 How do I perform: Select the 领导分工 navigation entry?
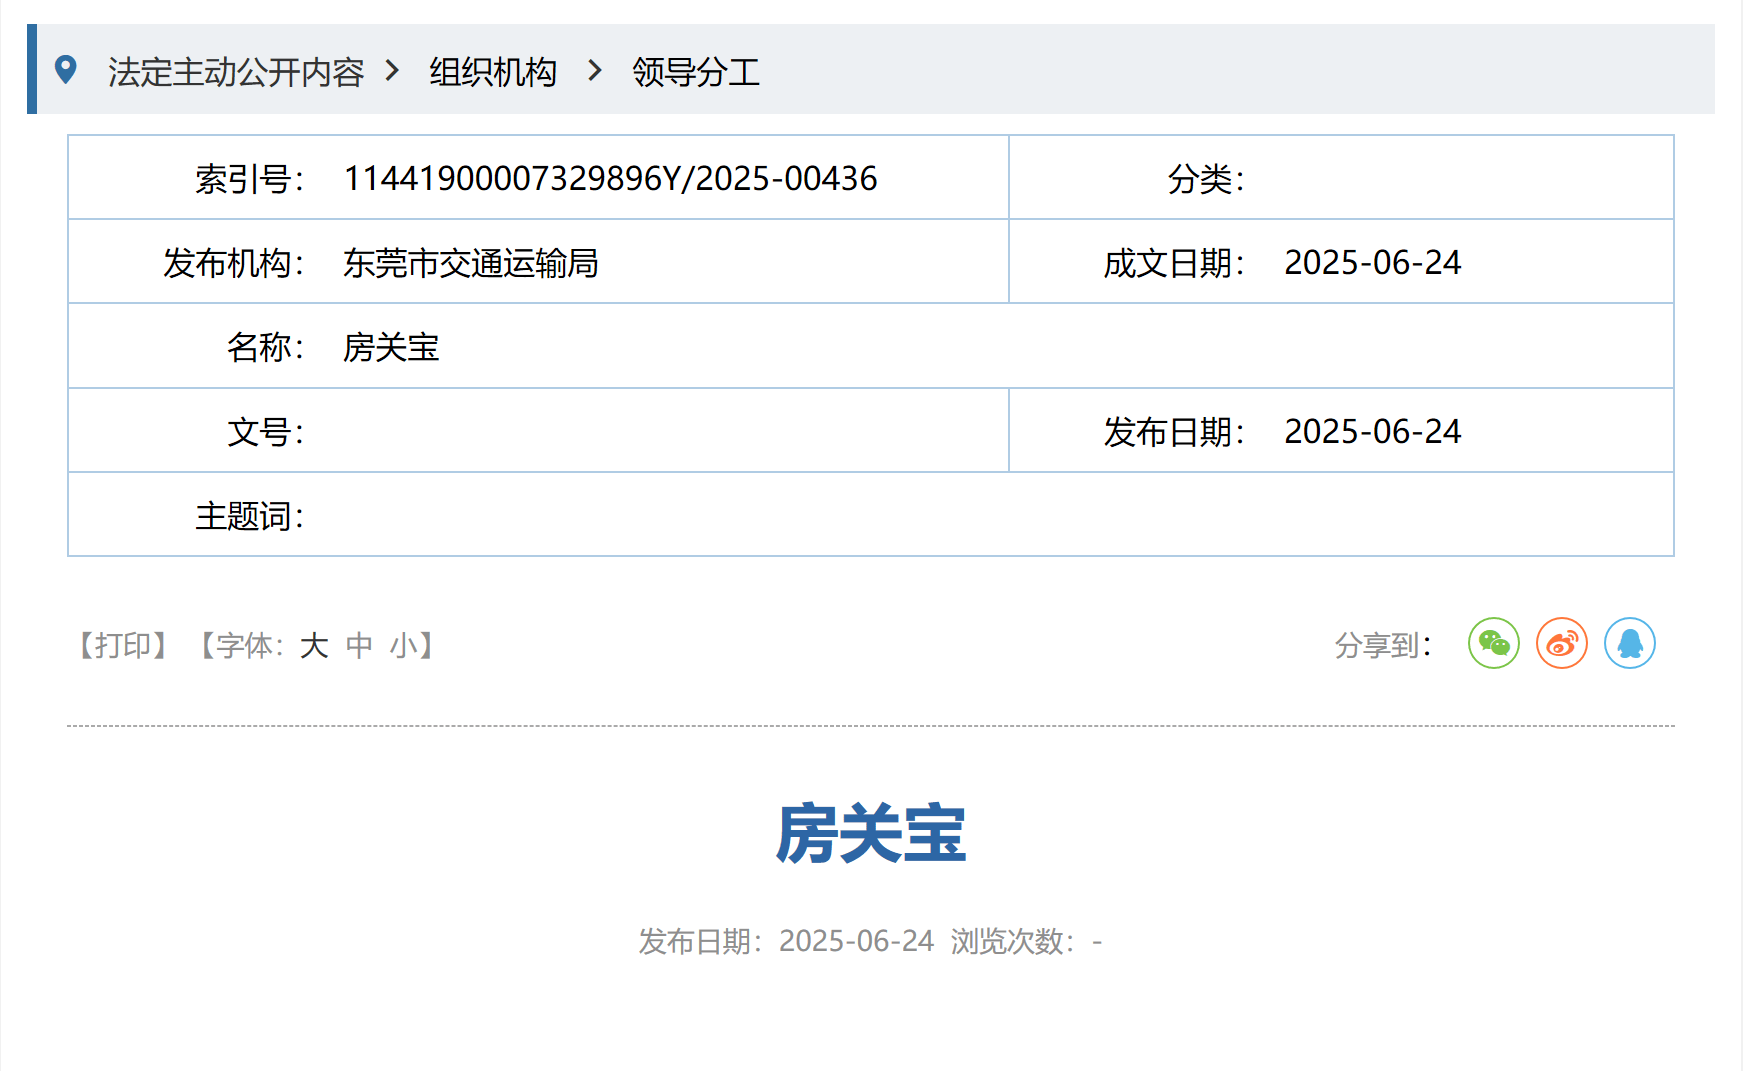694,72
